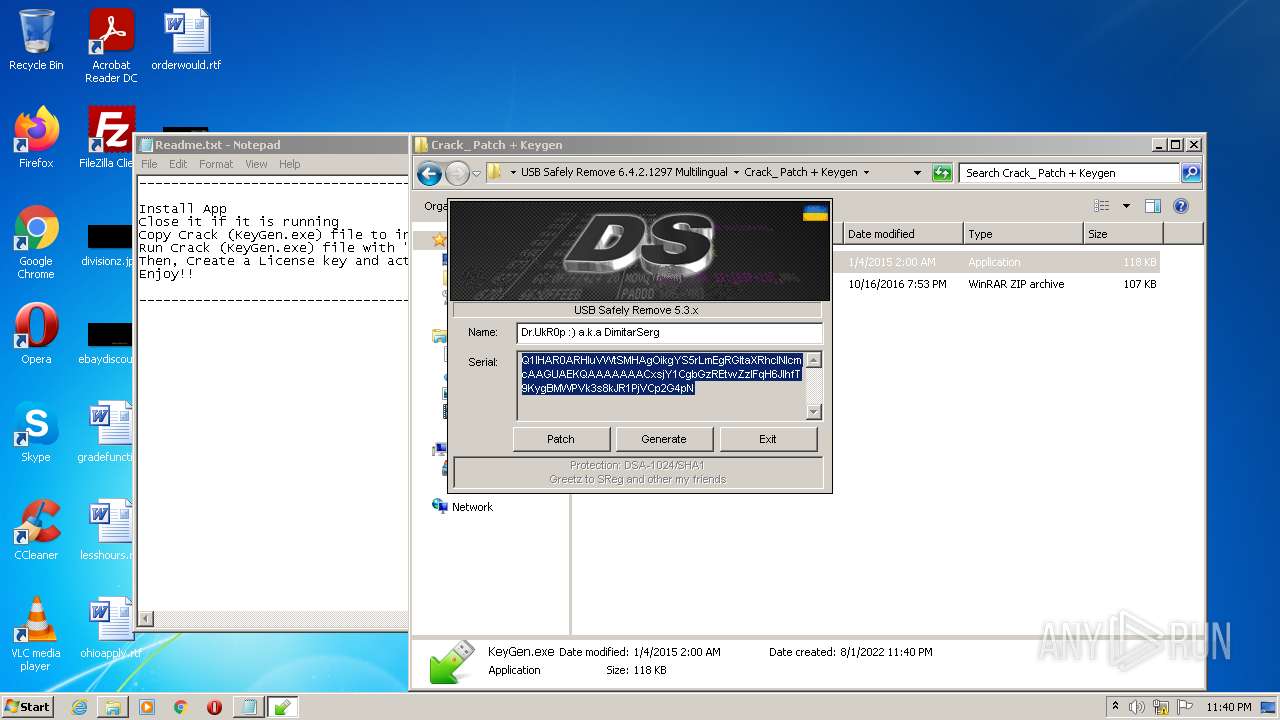Open the views options dropdown arrow
Viewport: 1280px width, 720px height.
(1126, 206)
